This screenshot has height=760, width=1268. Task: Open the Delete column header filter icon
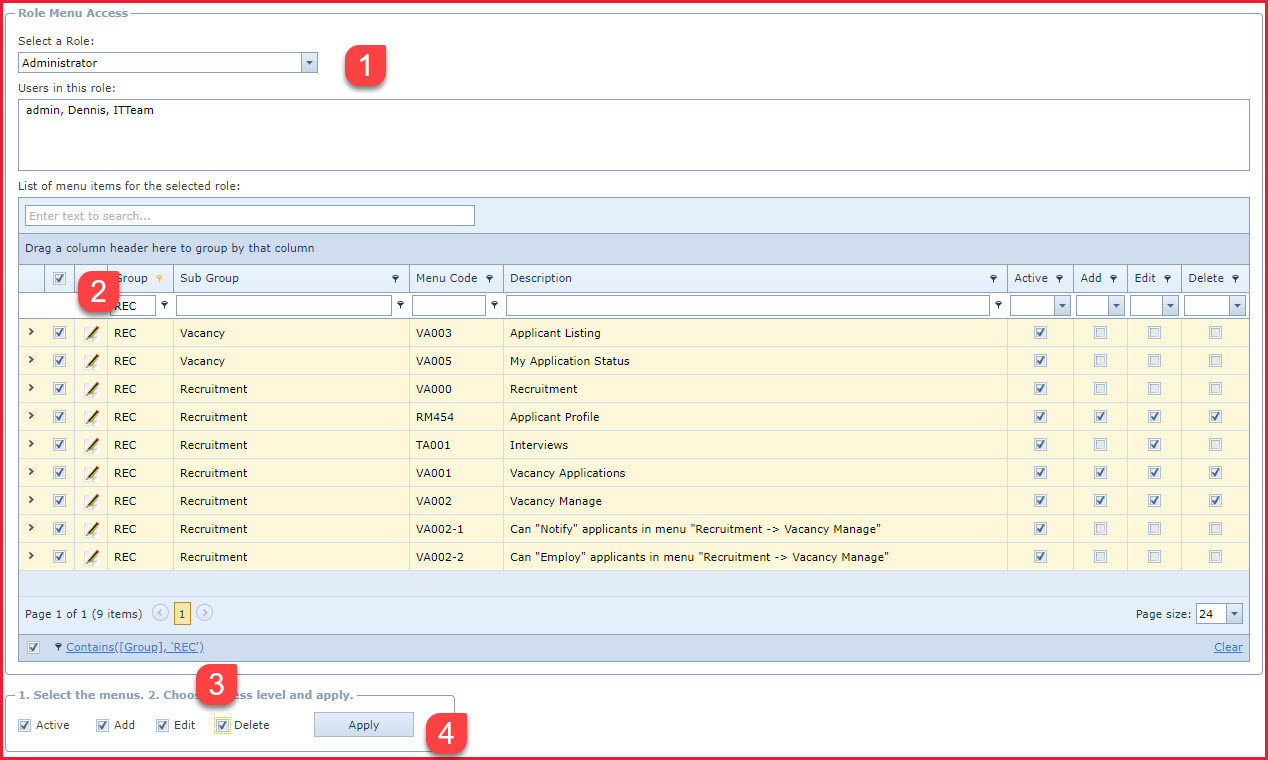point(1235,279)
